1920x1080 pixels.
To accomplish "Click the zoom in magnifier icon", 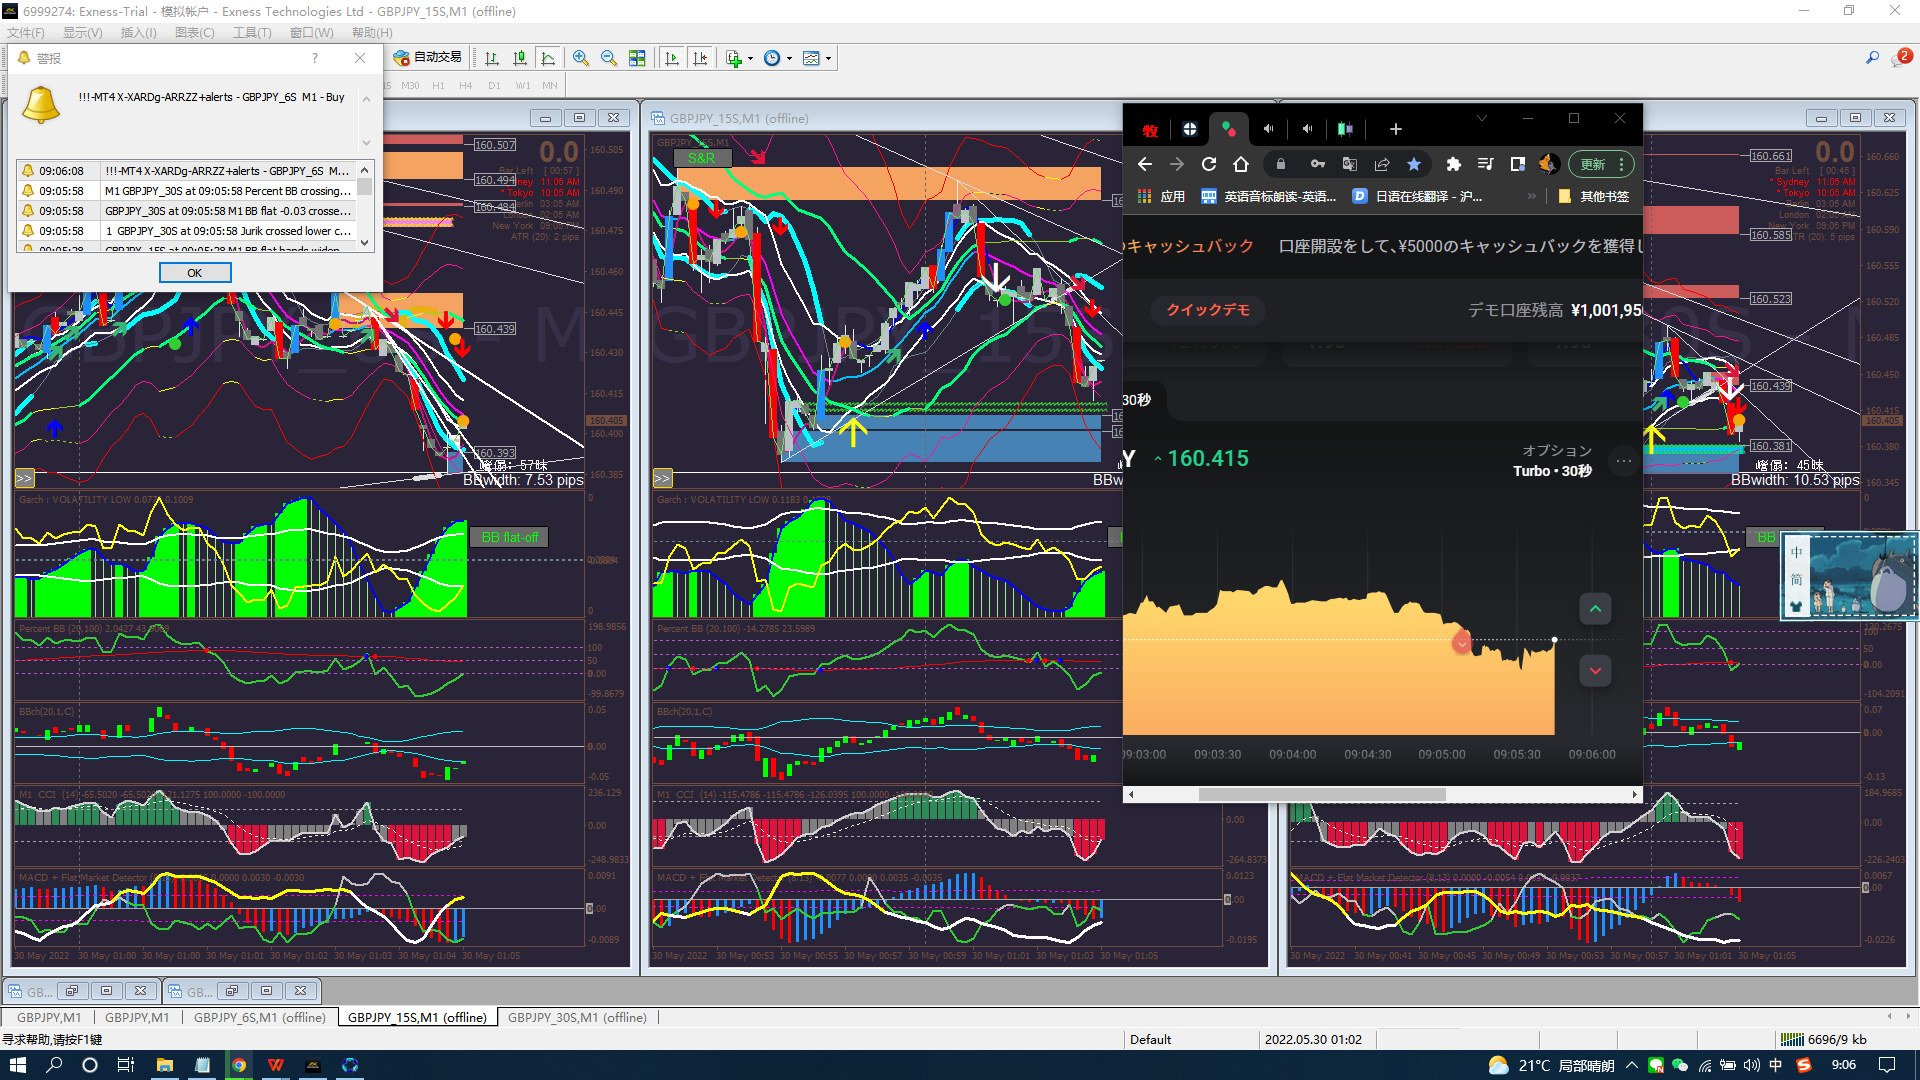I will pyautogui.click(x=581, y=58).
